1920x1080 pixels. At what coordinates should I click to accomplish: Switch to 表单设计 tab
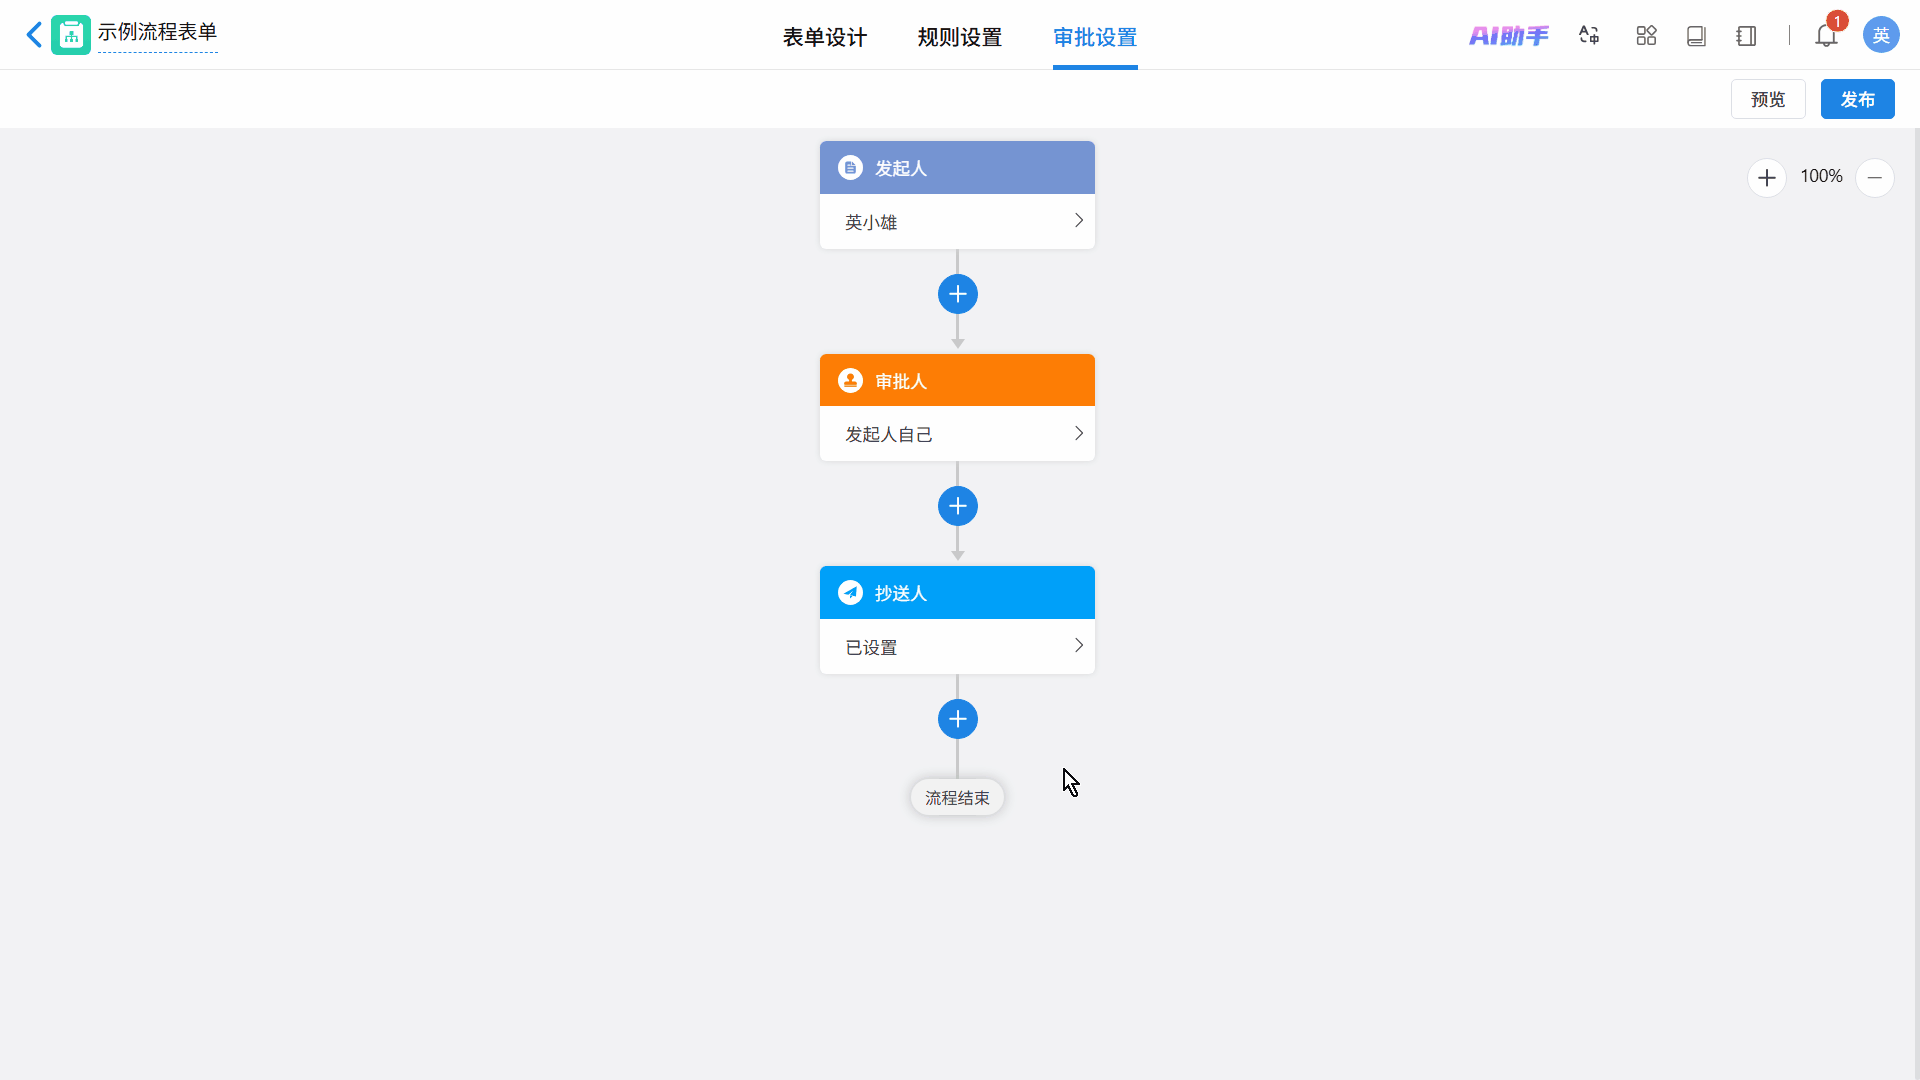point(824,38)
